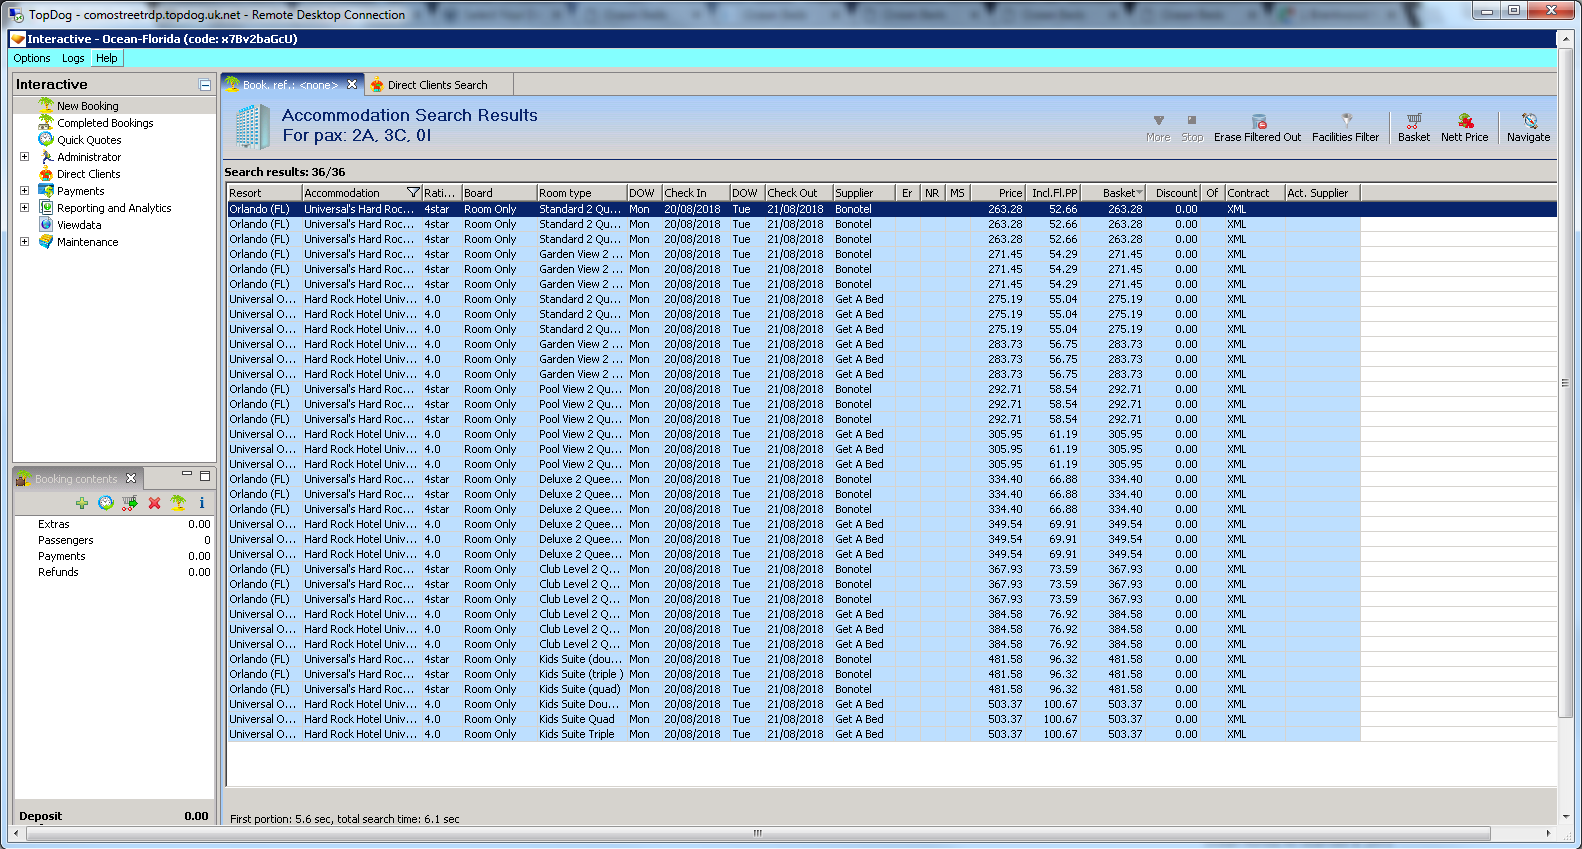1582x849 pixels.
Task: Open New Booking in the Interactive tree
Action: (x=87, y=106)
